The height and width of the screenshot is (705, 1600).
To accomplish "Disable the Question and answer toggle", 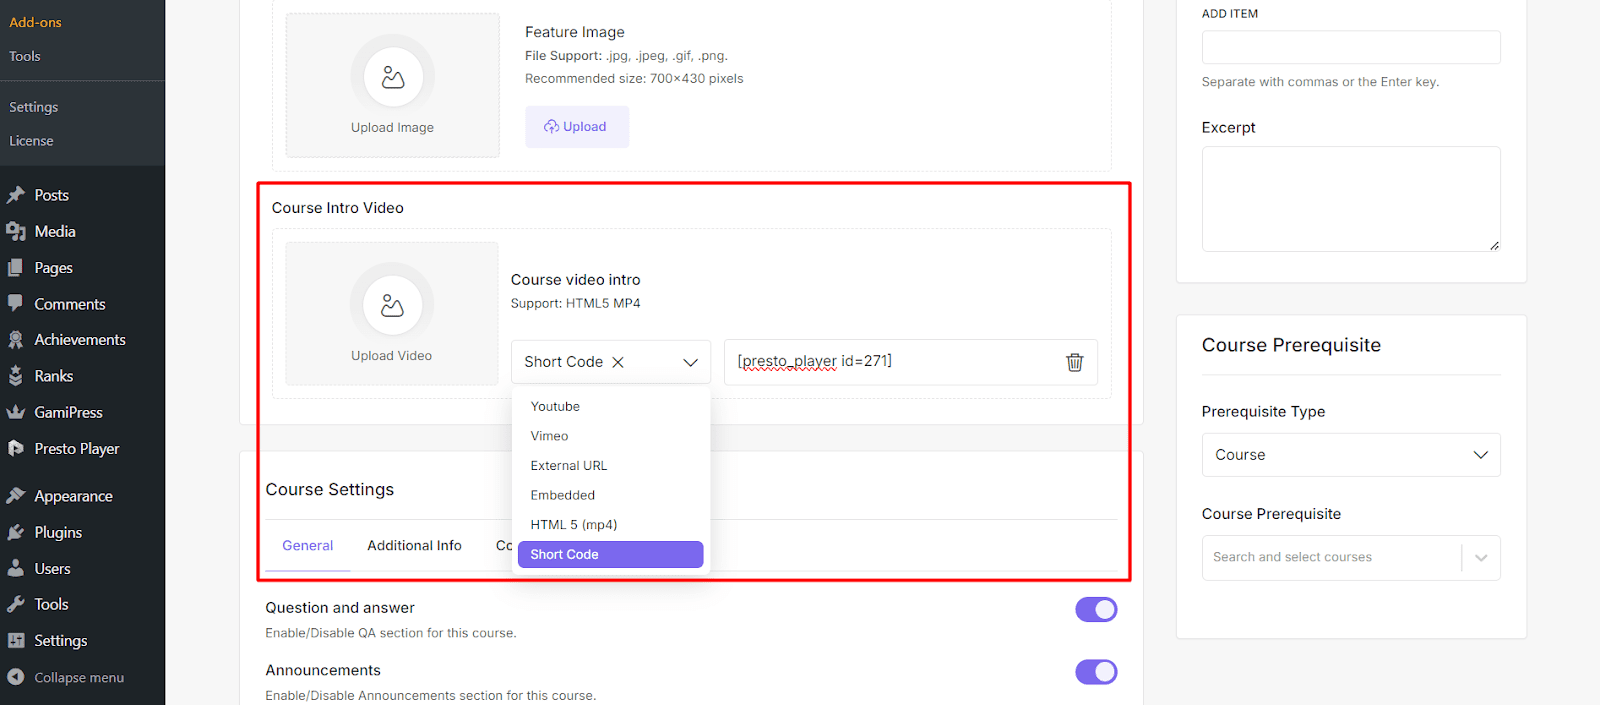I will (x=1096, y=609).
